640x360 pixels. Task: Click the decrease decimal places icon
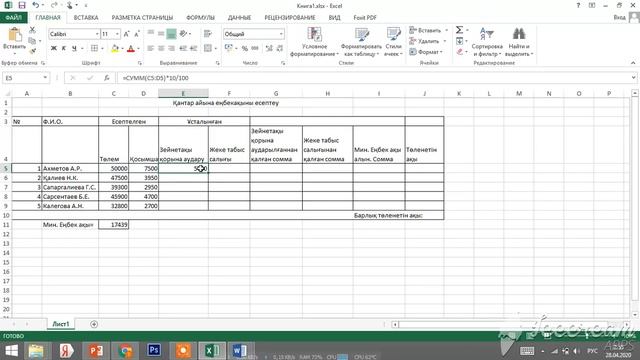point(280,48)
